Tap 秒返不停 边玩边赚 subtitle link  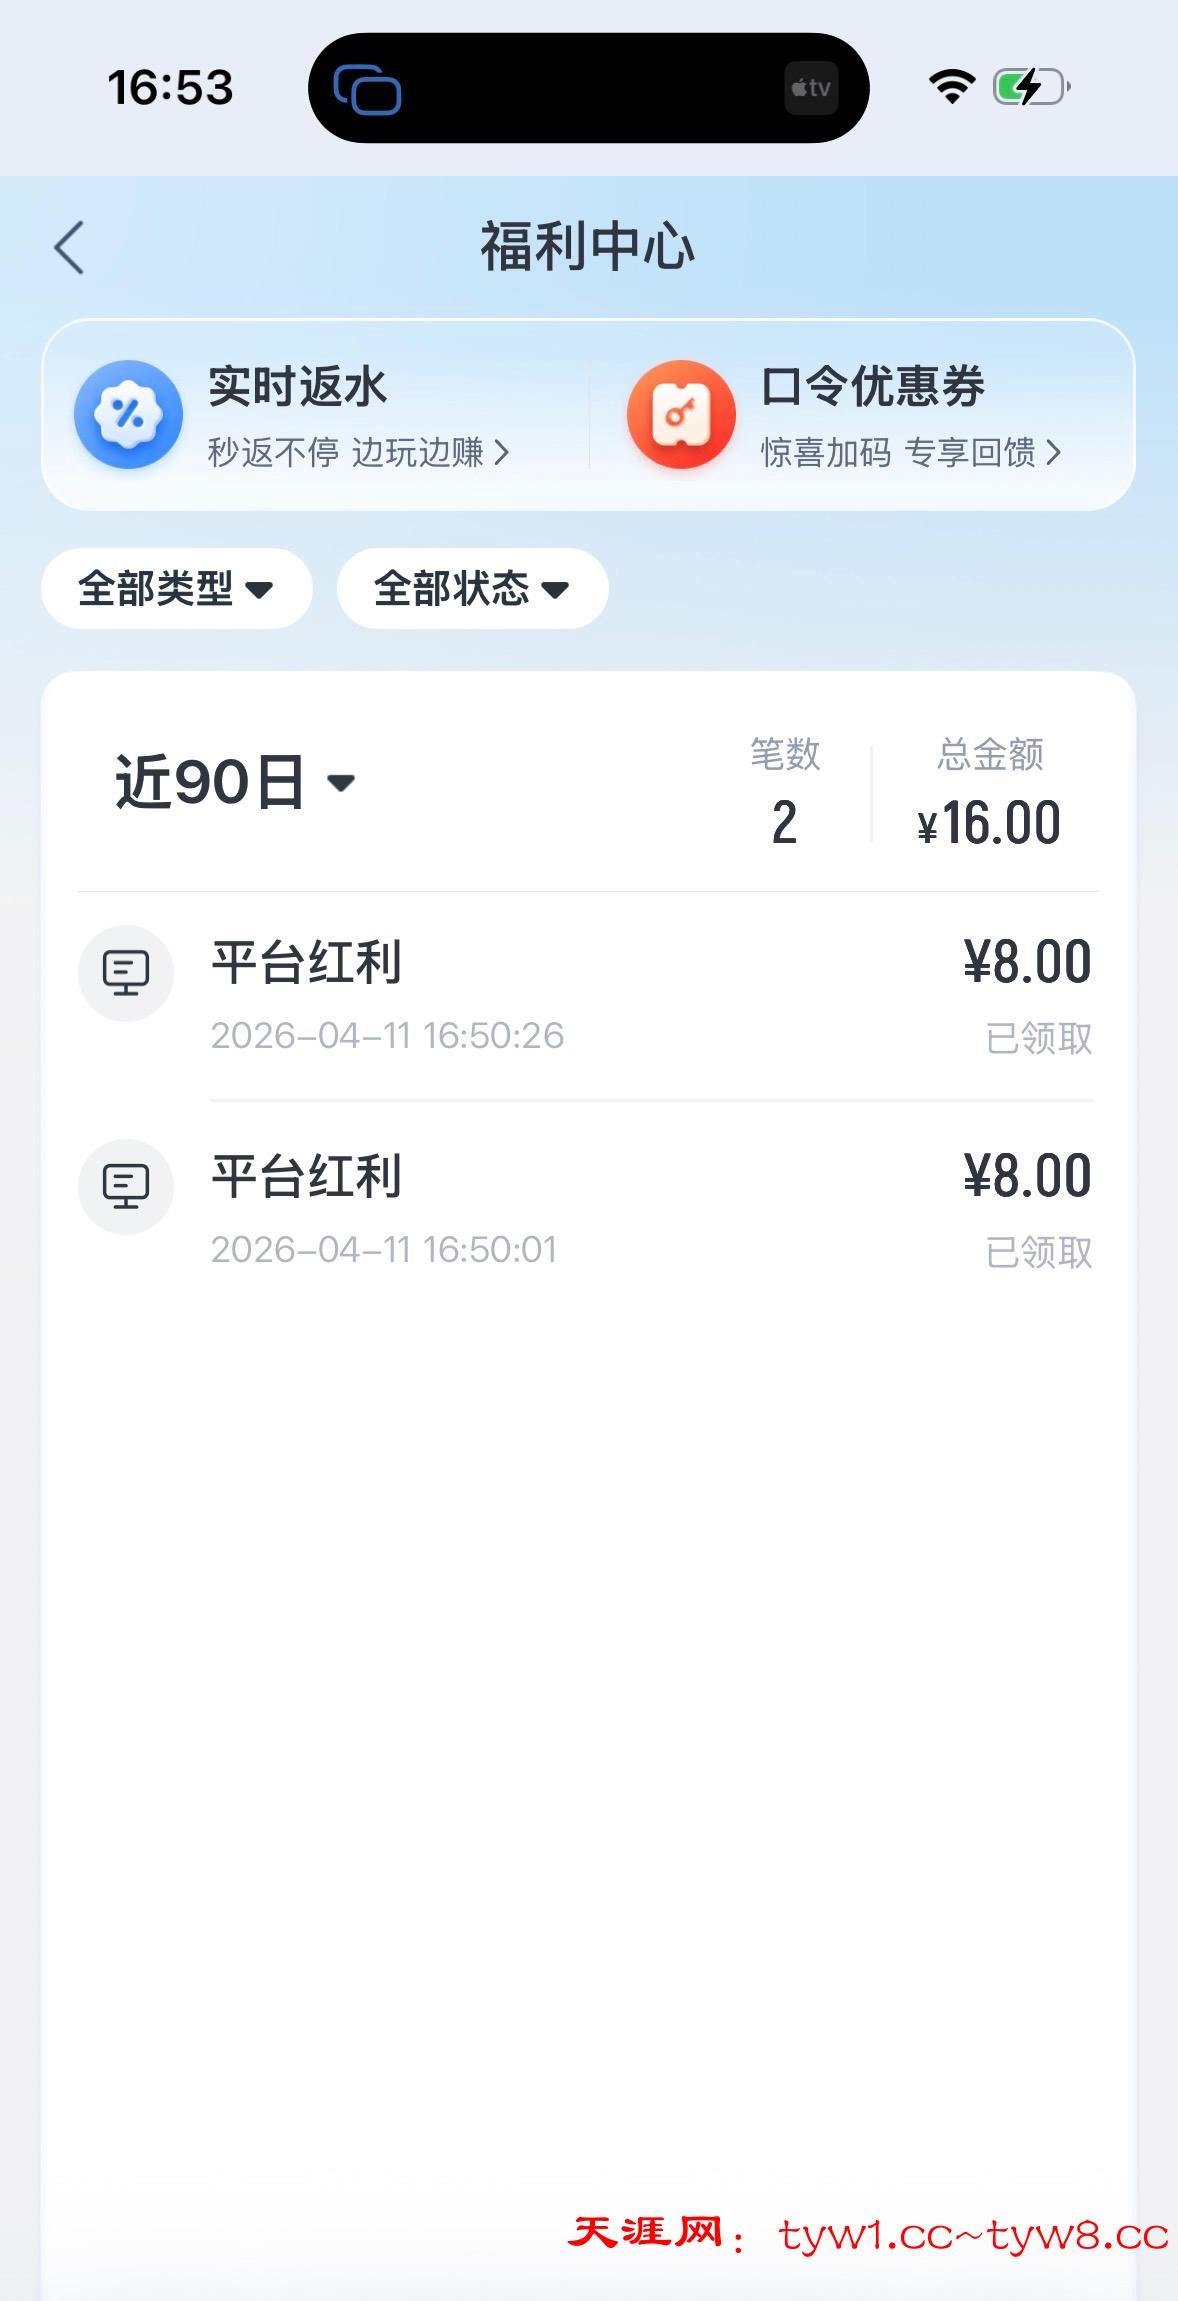coord(358,453)
